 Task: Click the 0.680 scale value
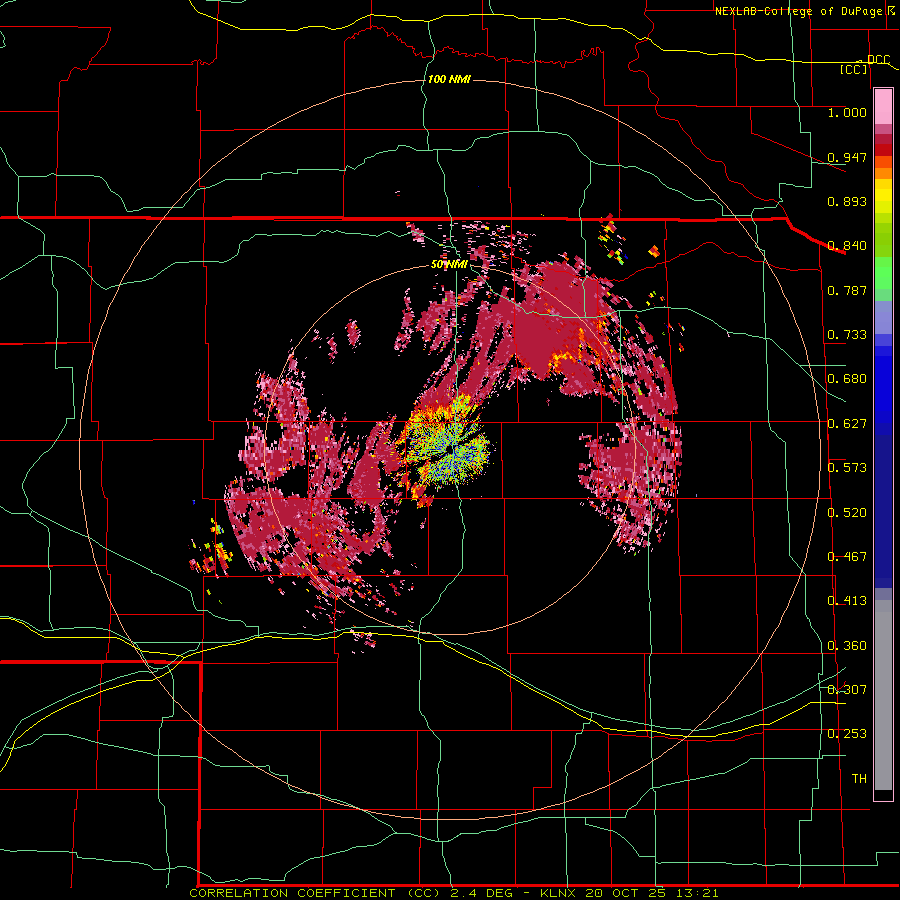(x=847, y=379)
